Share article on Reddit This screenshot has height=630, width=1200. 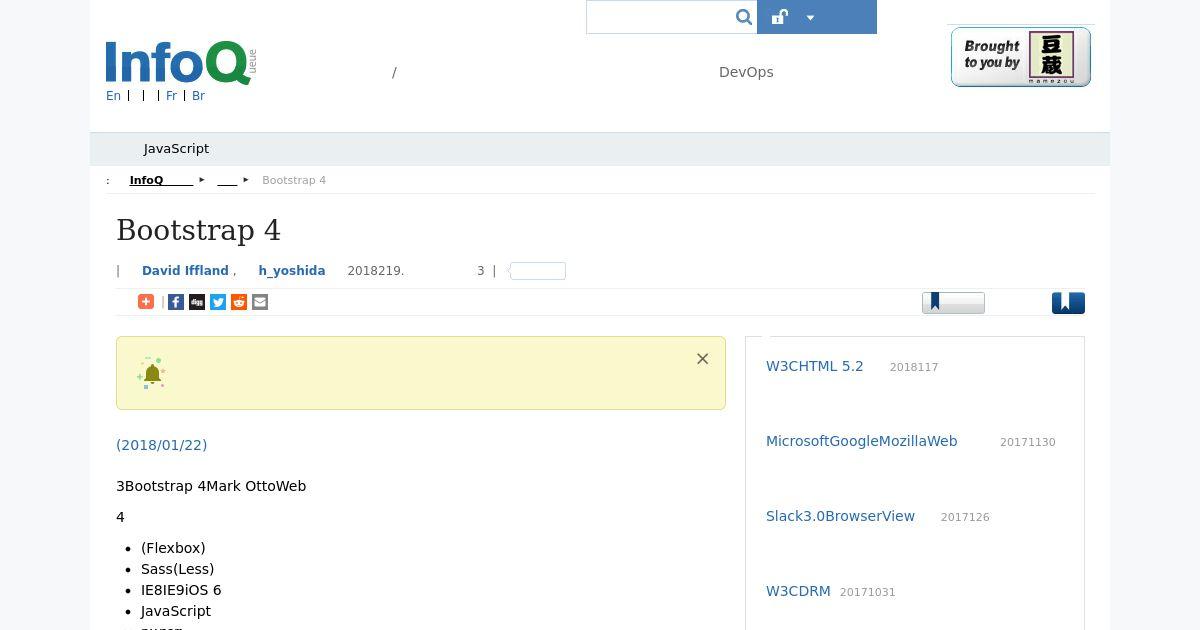(x=239, y=302)
